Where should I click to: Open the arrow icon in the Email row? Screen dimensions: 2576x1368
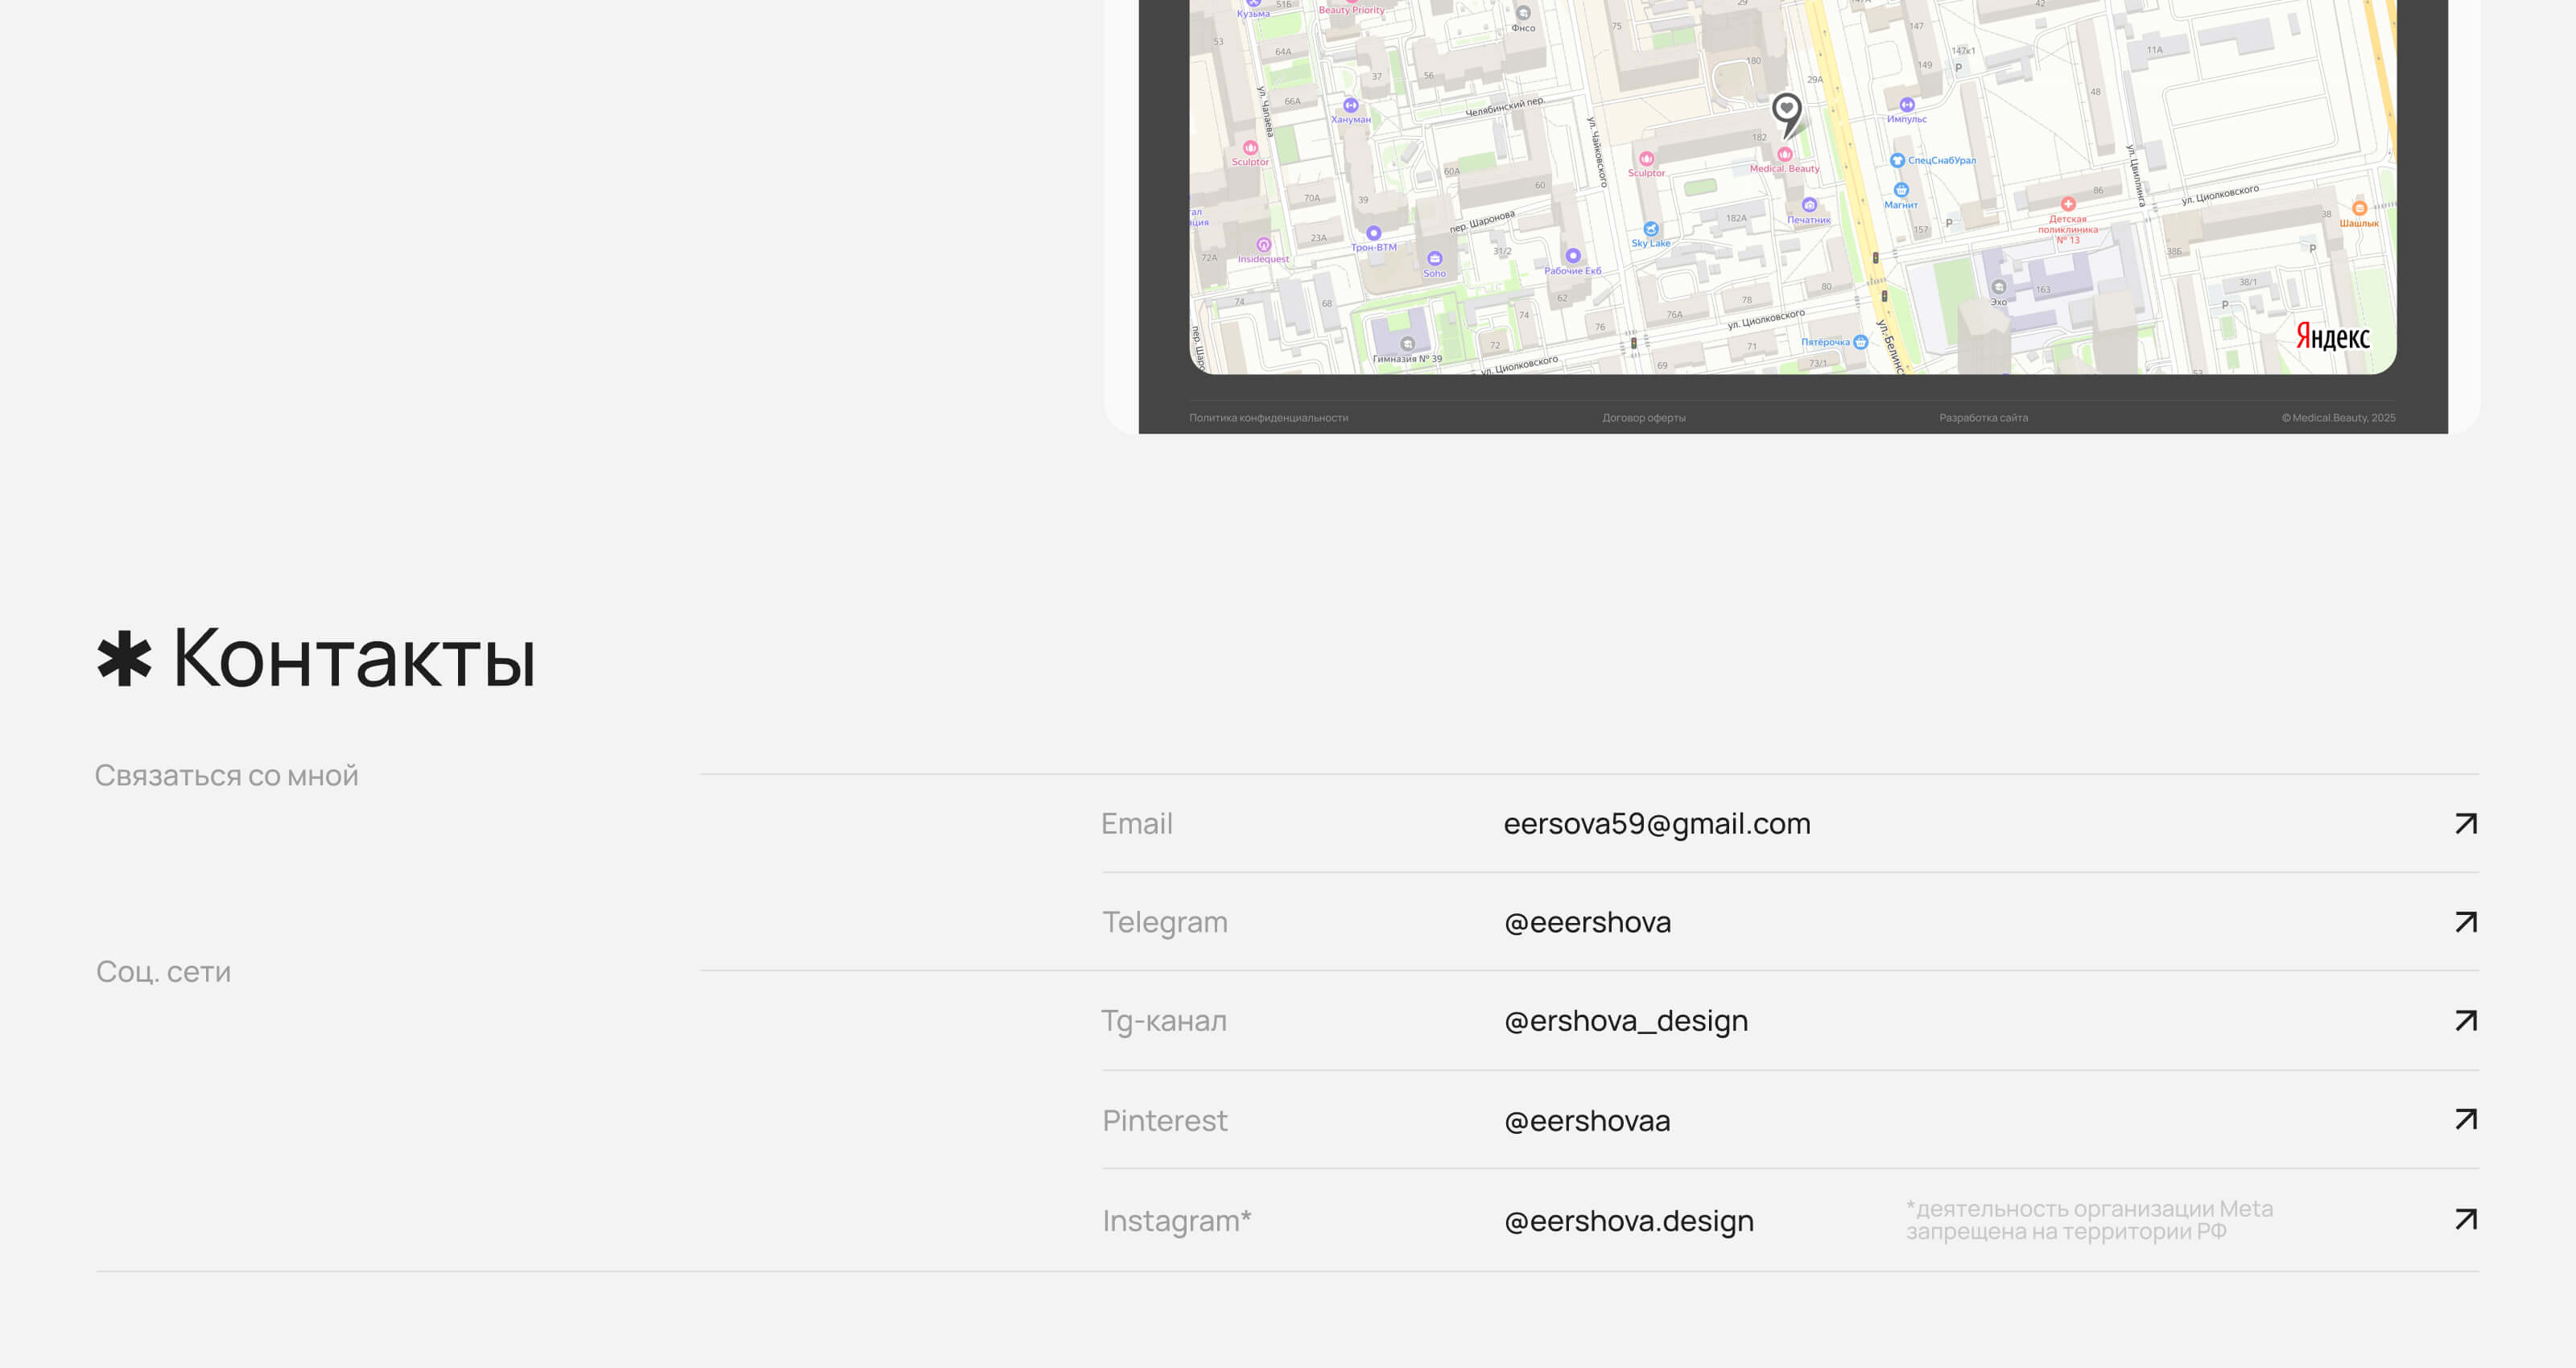[x=2466, y=823]
